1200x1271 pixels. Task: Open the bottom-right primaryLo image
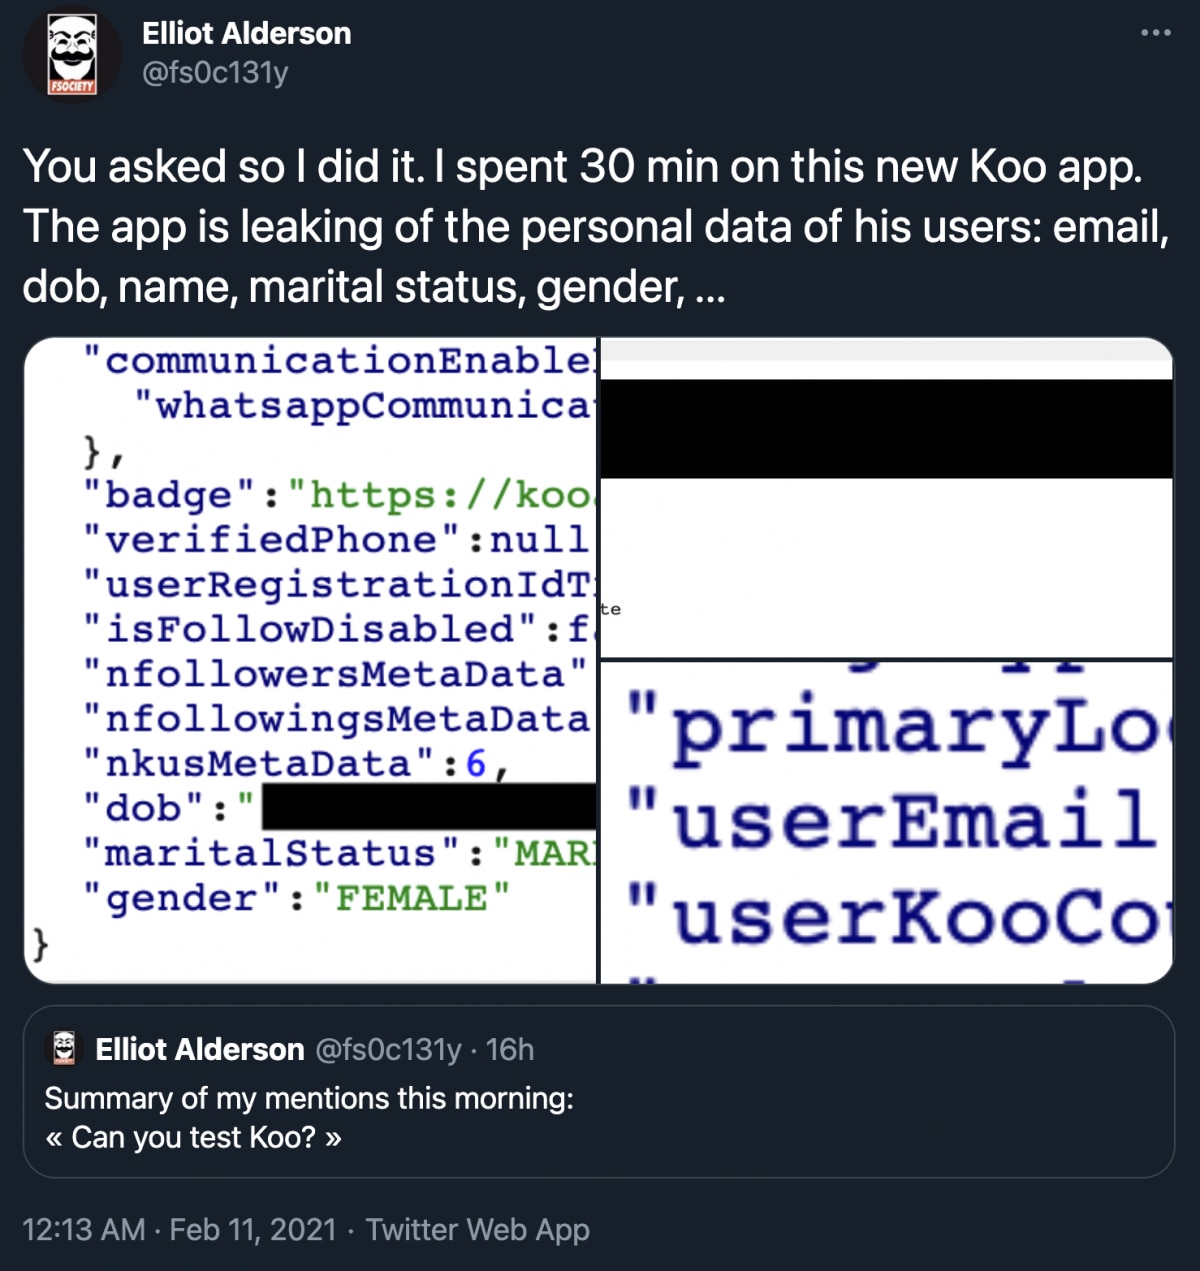pyautogui.click(x=886, y=822)
